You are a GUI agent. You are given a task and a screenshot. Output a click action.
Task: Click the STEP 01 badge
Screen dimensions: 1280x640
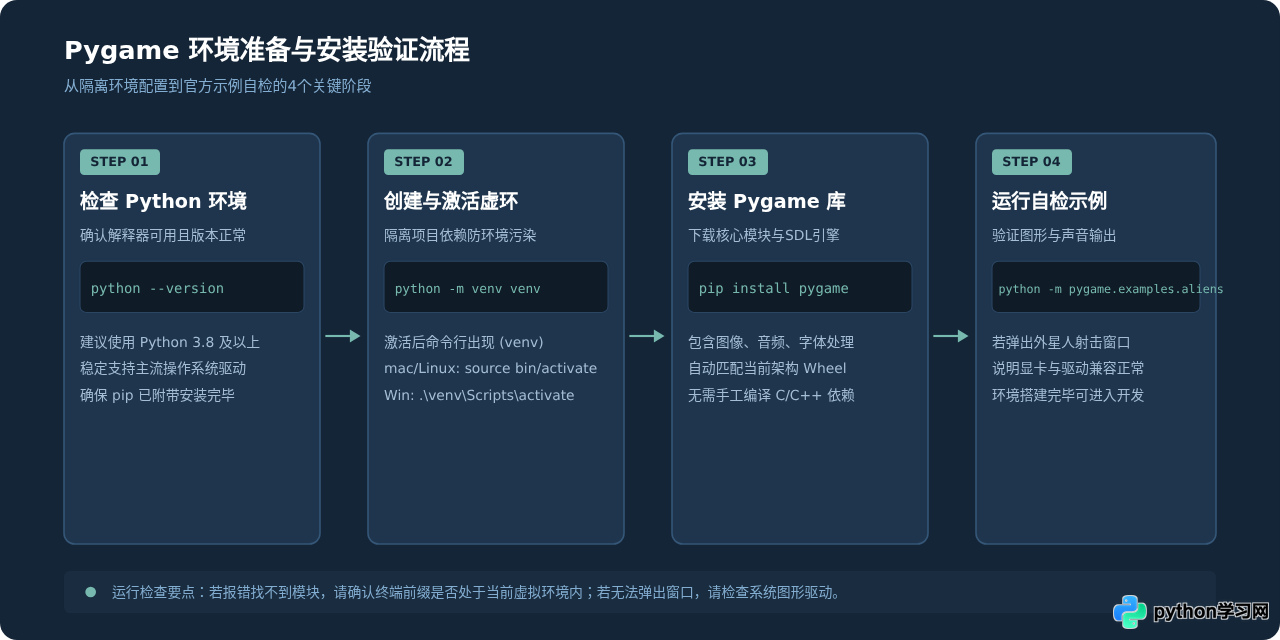point(120,162)
